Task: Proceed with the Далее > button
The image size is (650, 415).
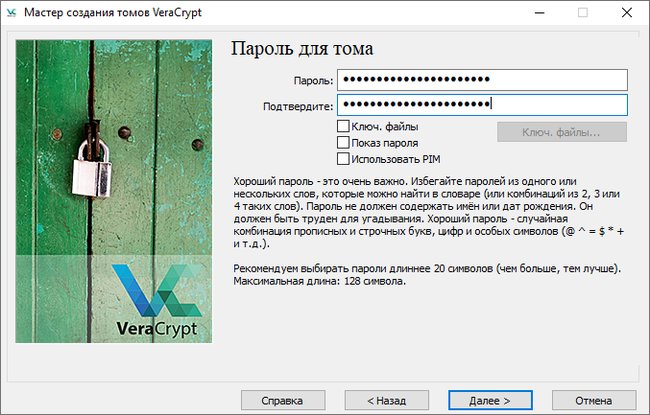Action: click(490, 400)
